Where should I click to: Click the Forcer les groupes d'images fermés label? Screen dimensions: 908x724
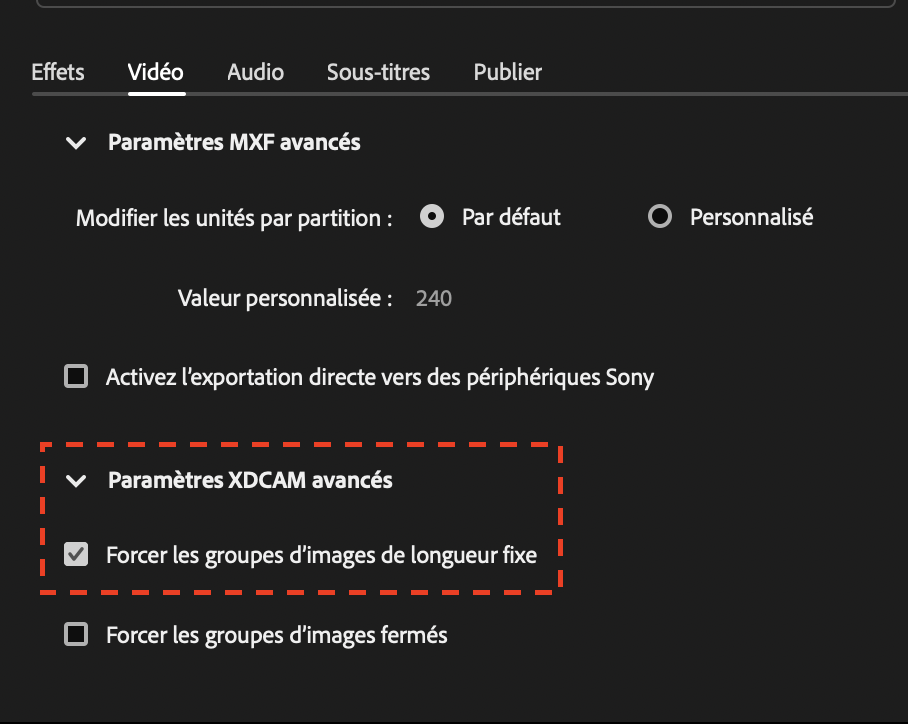pos(276,634)
